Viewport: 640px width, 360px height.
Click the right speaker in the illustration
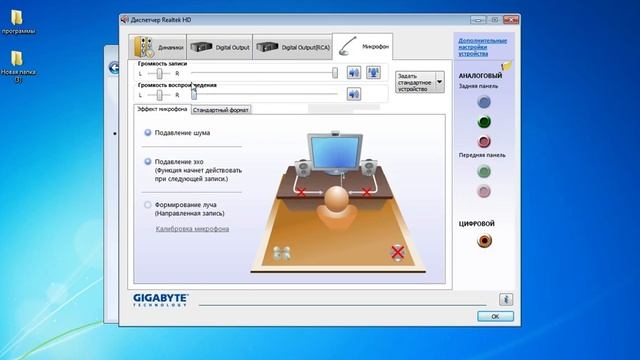click(369, 167)
